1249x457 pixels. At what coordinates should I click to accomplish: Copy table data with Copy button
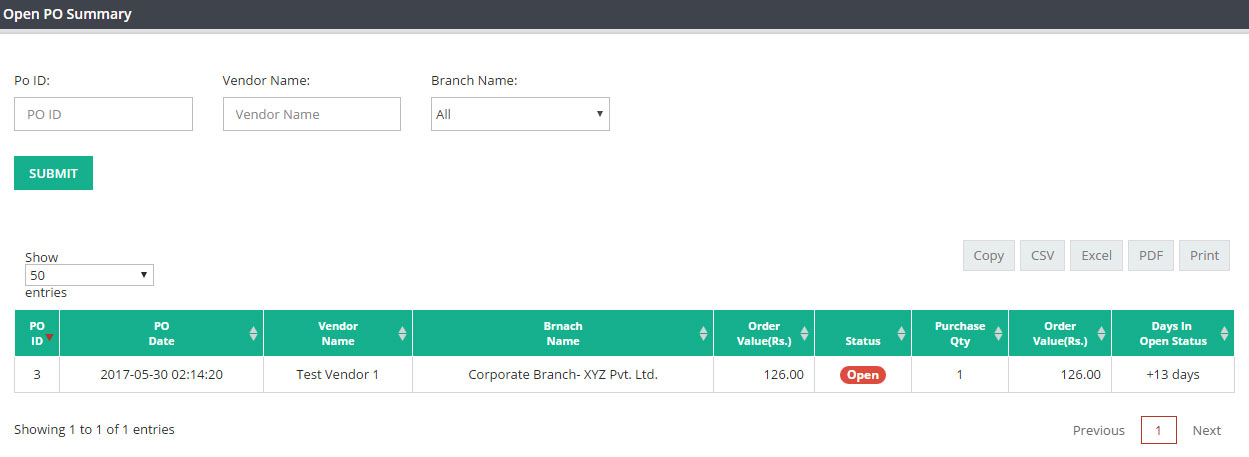point(989,255)
